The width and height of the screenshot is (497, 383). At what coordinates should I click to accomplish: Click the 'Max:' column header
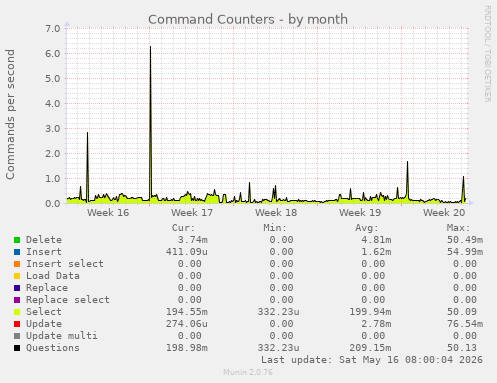point(458,228)
